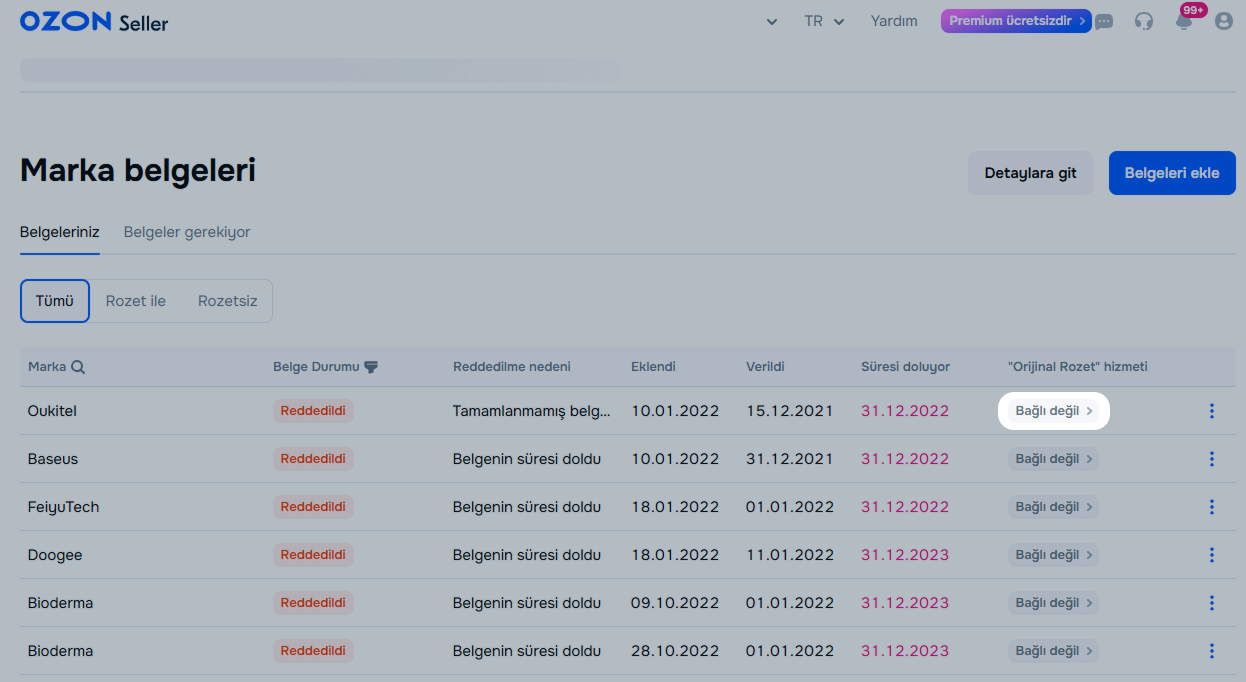Select the Rozetsiz filter
This screenshot has height=682, width=1246.
coord(227,301)
